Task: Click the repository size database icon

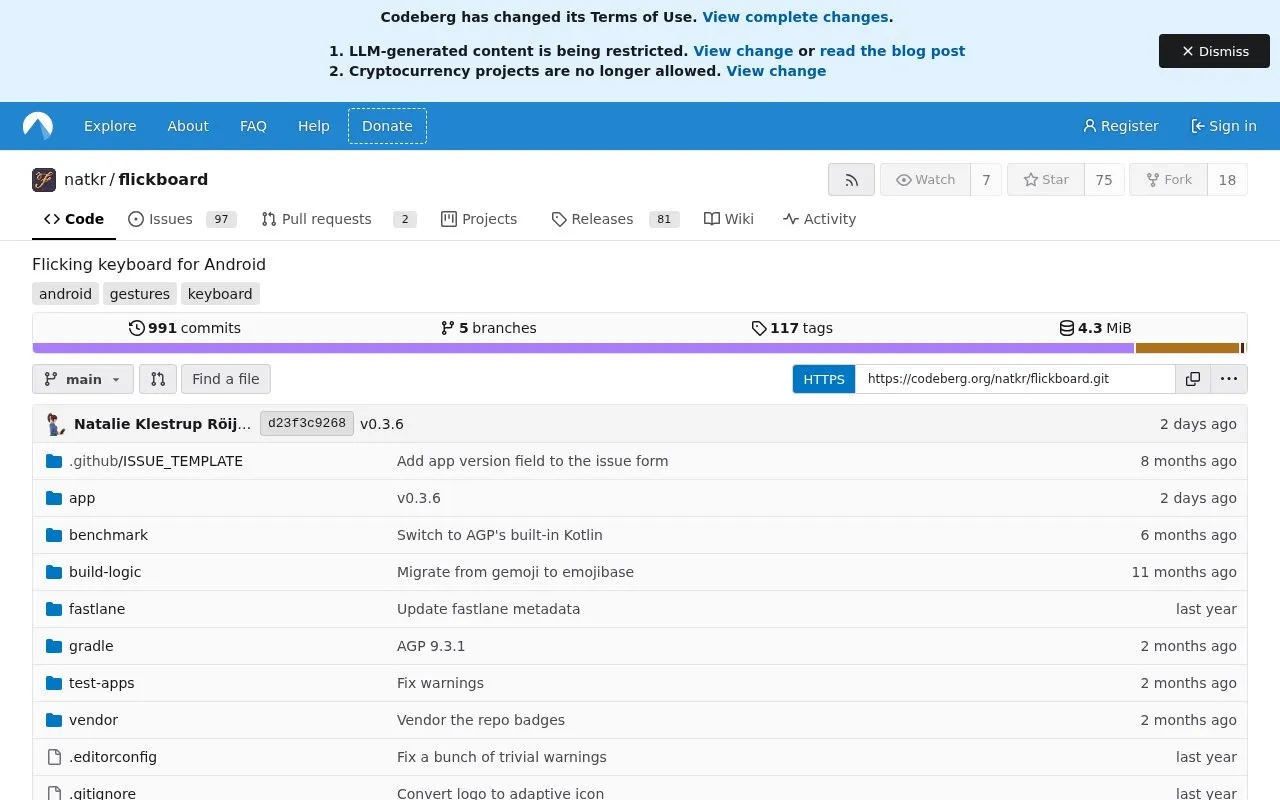Action: pos(1067,328)
